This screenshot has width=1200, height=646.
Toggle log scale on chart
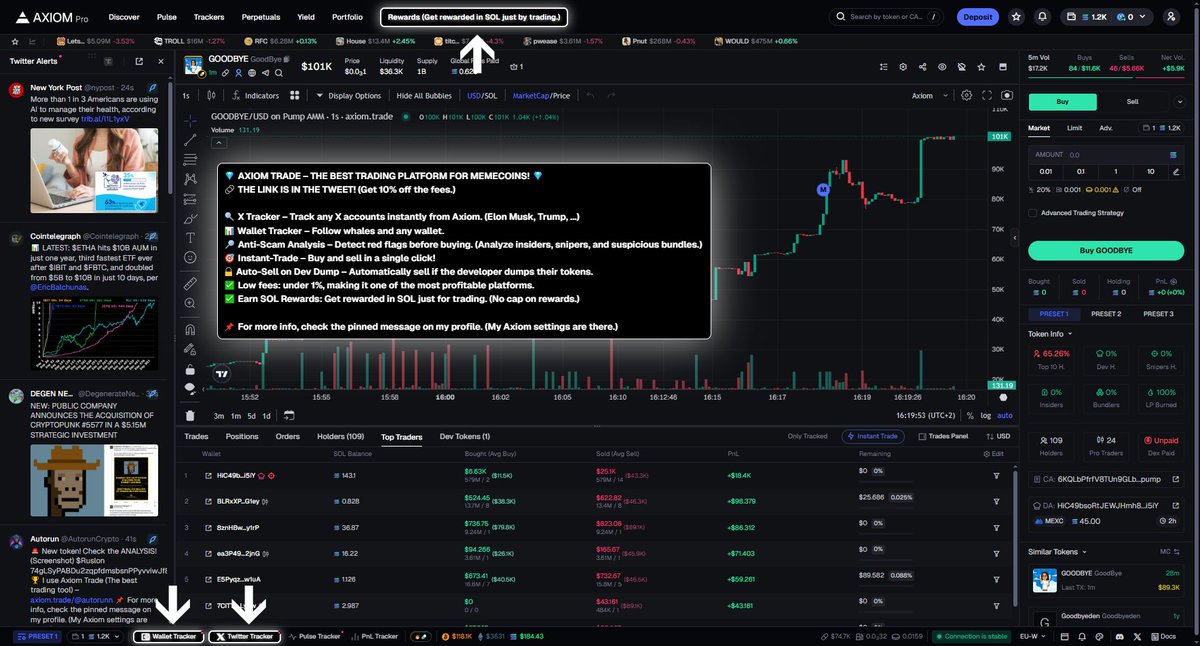click(x=986, y=415)
